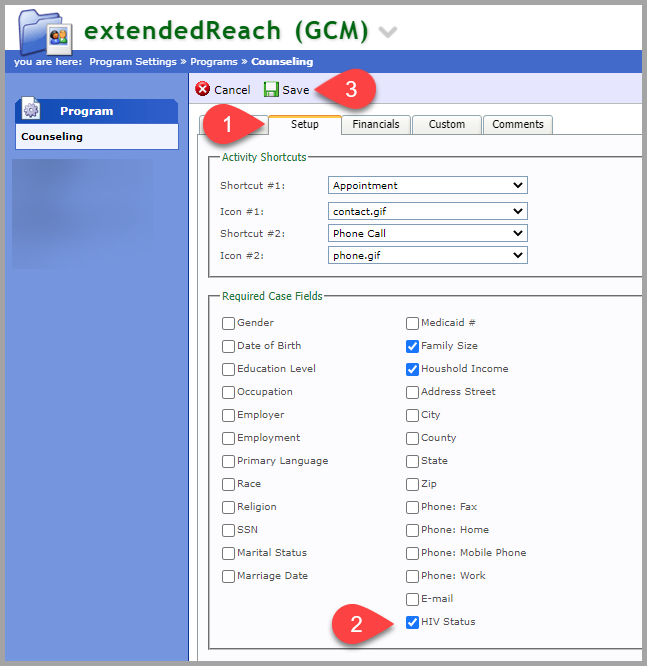Image resolution: width=647 pixels, height=666 pixels.
Task: Click the extendedReach (GCM) title text
Action: click(226, 31)
